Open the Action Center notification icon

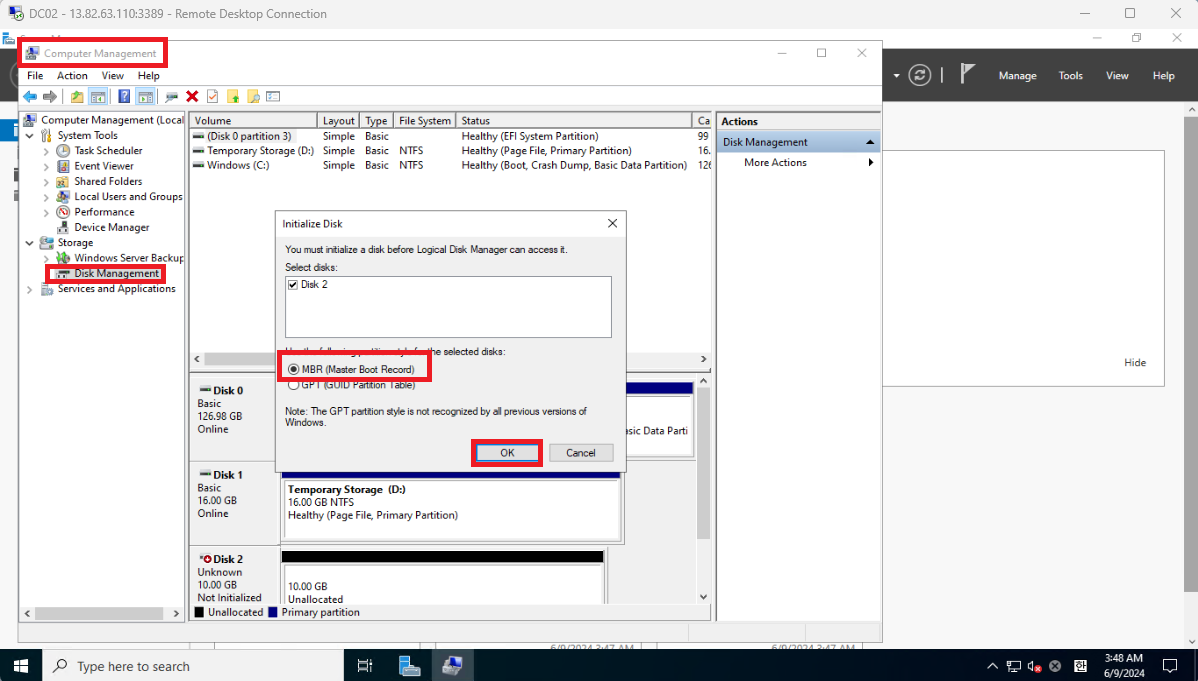click(1170, 666)
